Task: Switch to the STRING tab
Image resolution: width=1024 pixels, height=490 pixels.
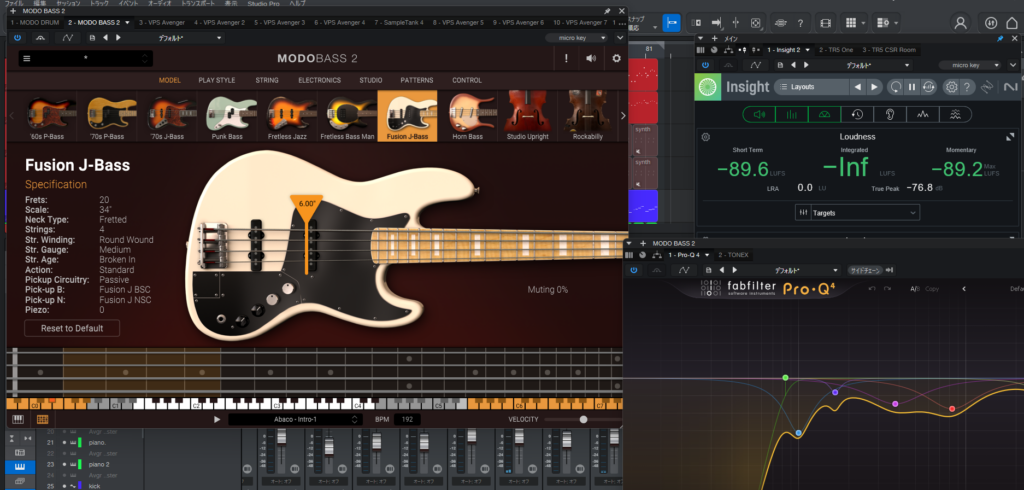Action: 267,80
